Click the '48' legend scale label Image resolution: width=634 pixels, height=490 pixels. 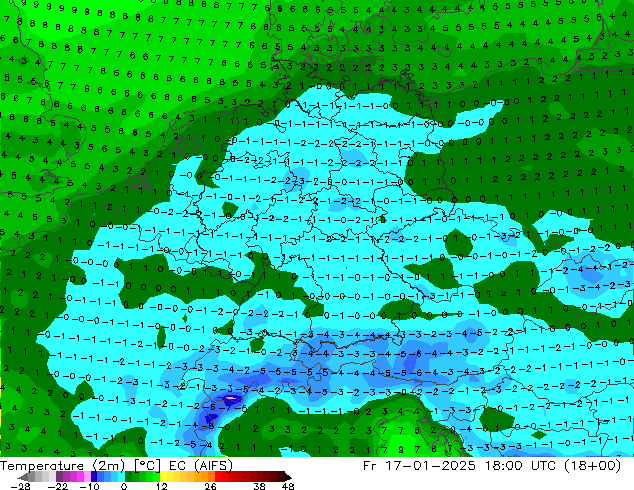288,486
